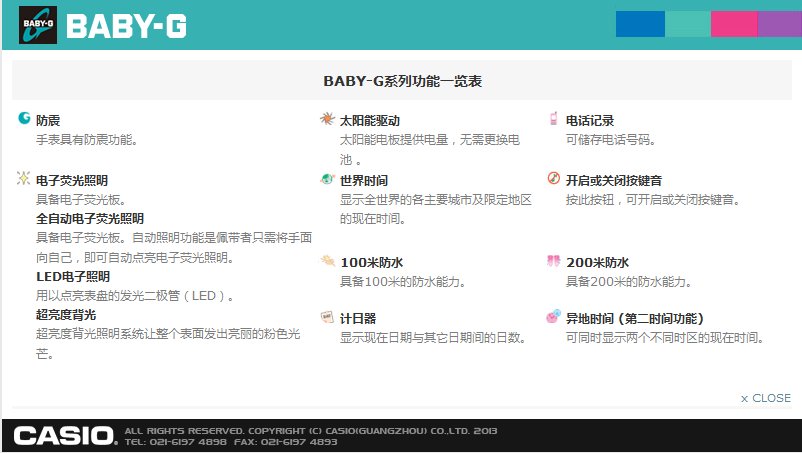The image size is (802, 453).
Task: Click the 超亮度背光 heading
Action: click(x=66, y=315)
